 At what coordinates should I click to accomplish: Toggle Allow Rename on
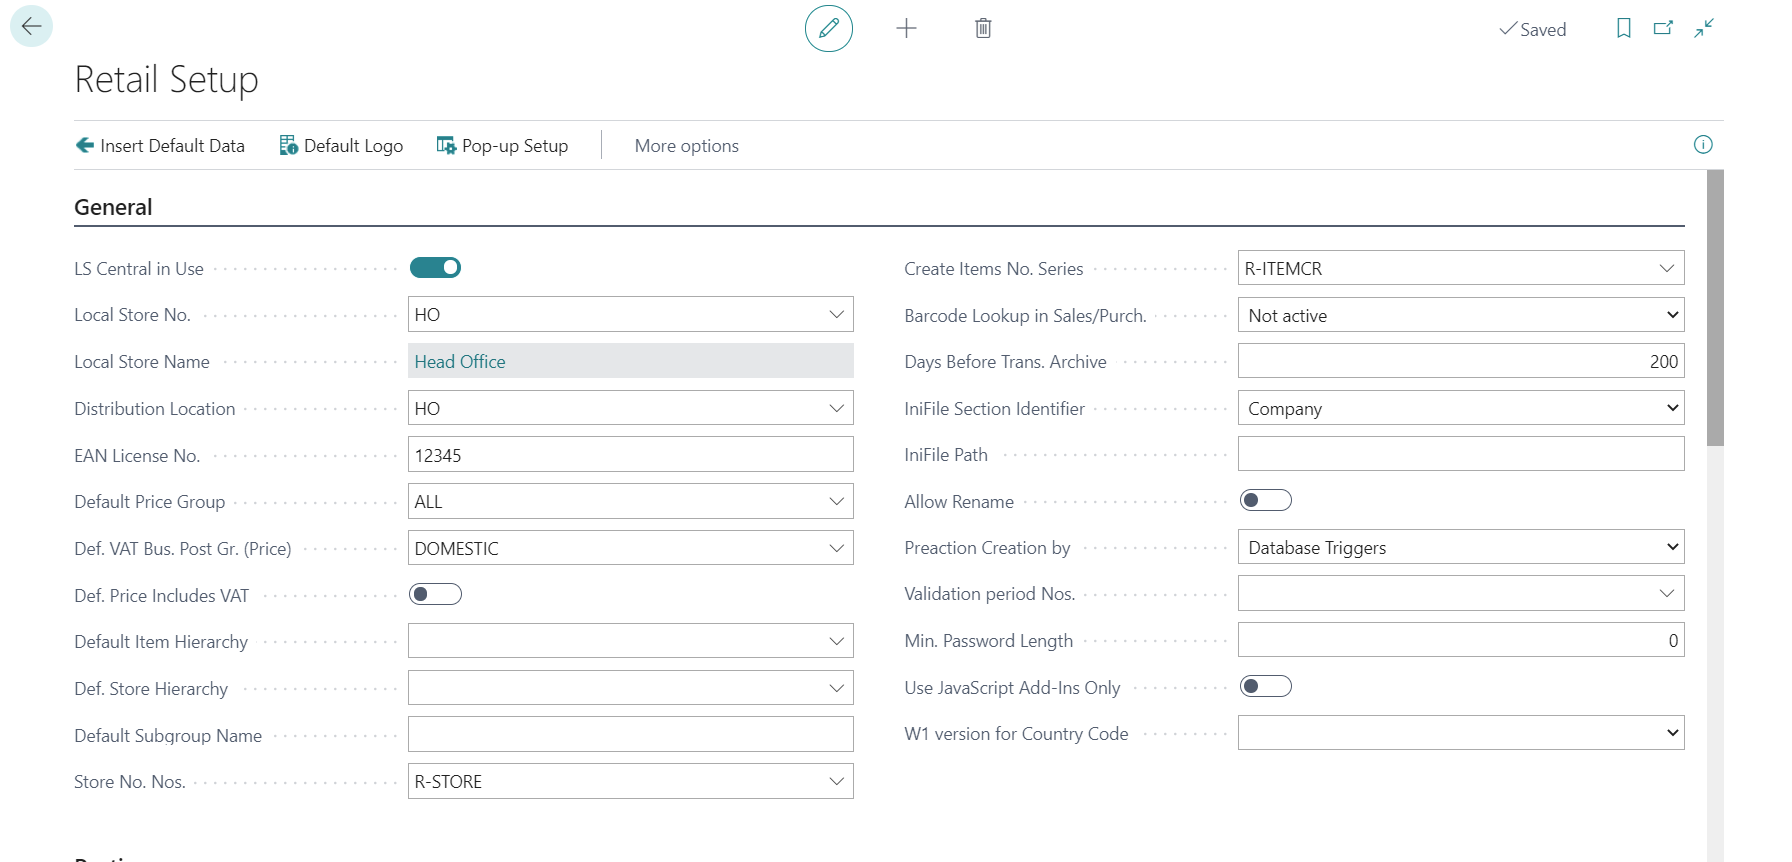(x=1265, y=501)
